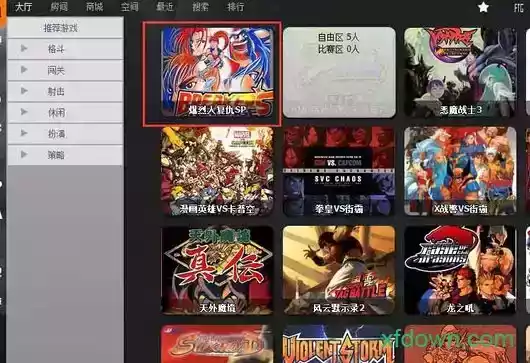Image resolution: width=530 pixels, height=363 pixels.
Task: Select 爆烈人复仇SP game thumbnail
Action: click(x=217, y=72)
